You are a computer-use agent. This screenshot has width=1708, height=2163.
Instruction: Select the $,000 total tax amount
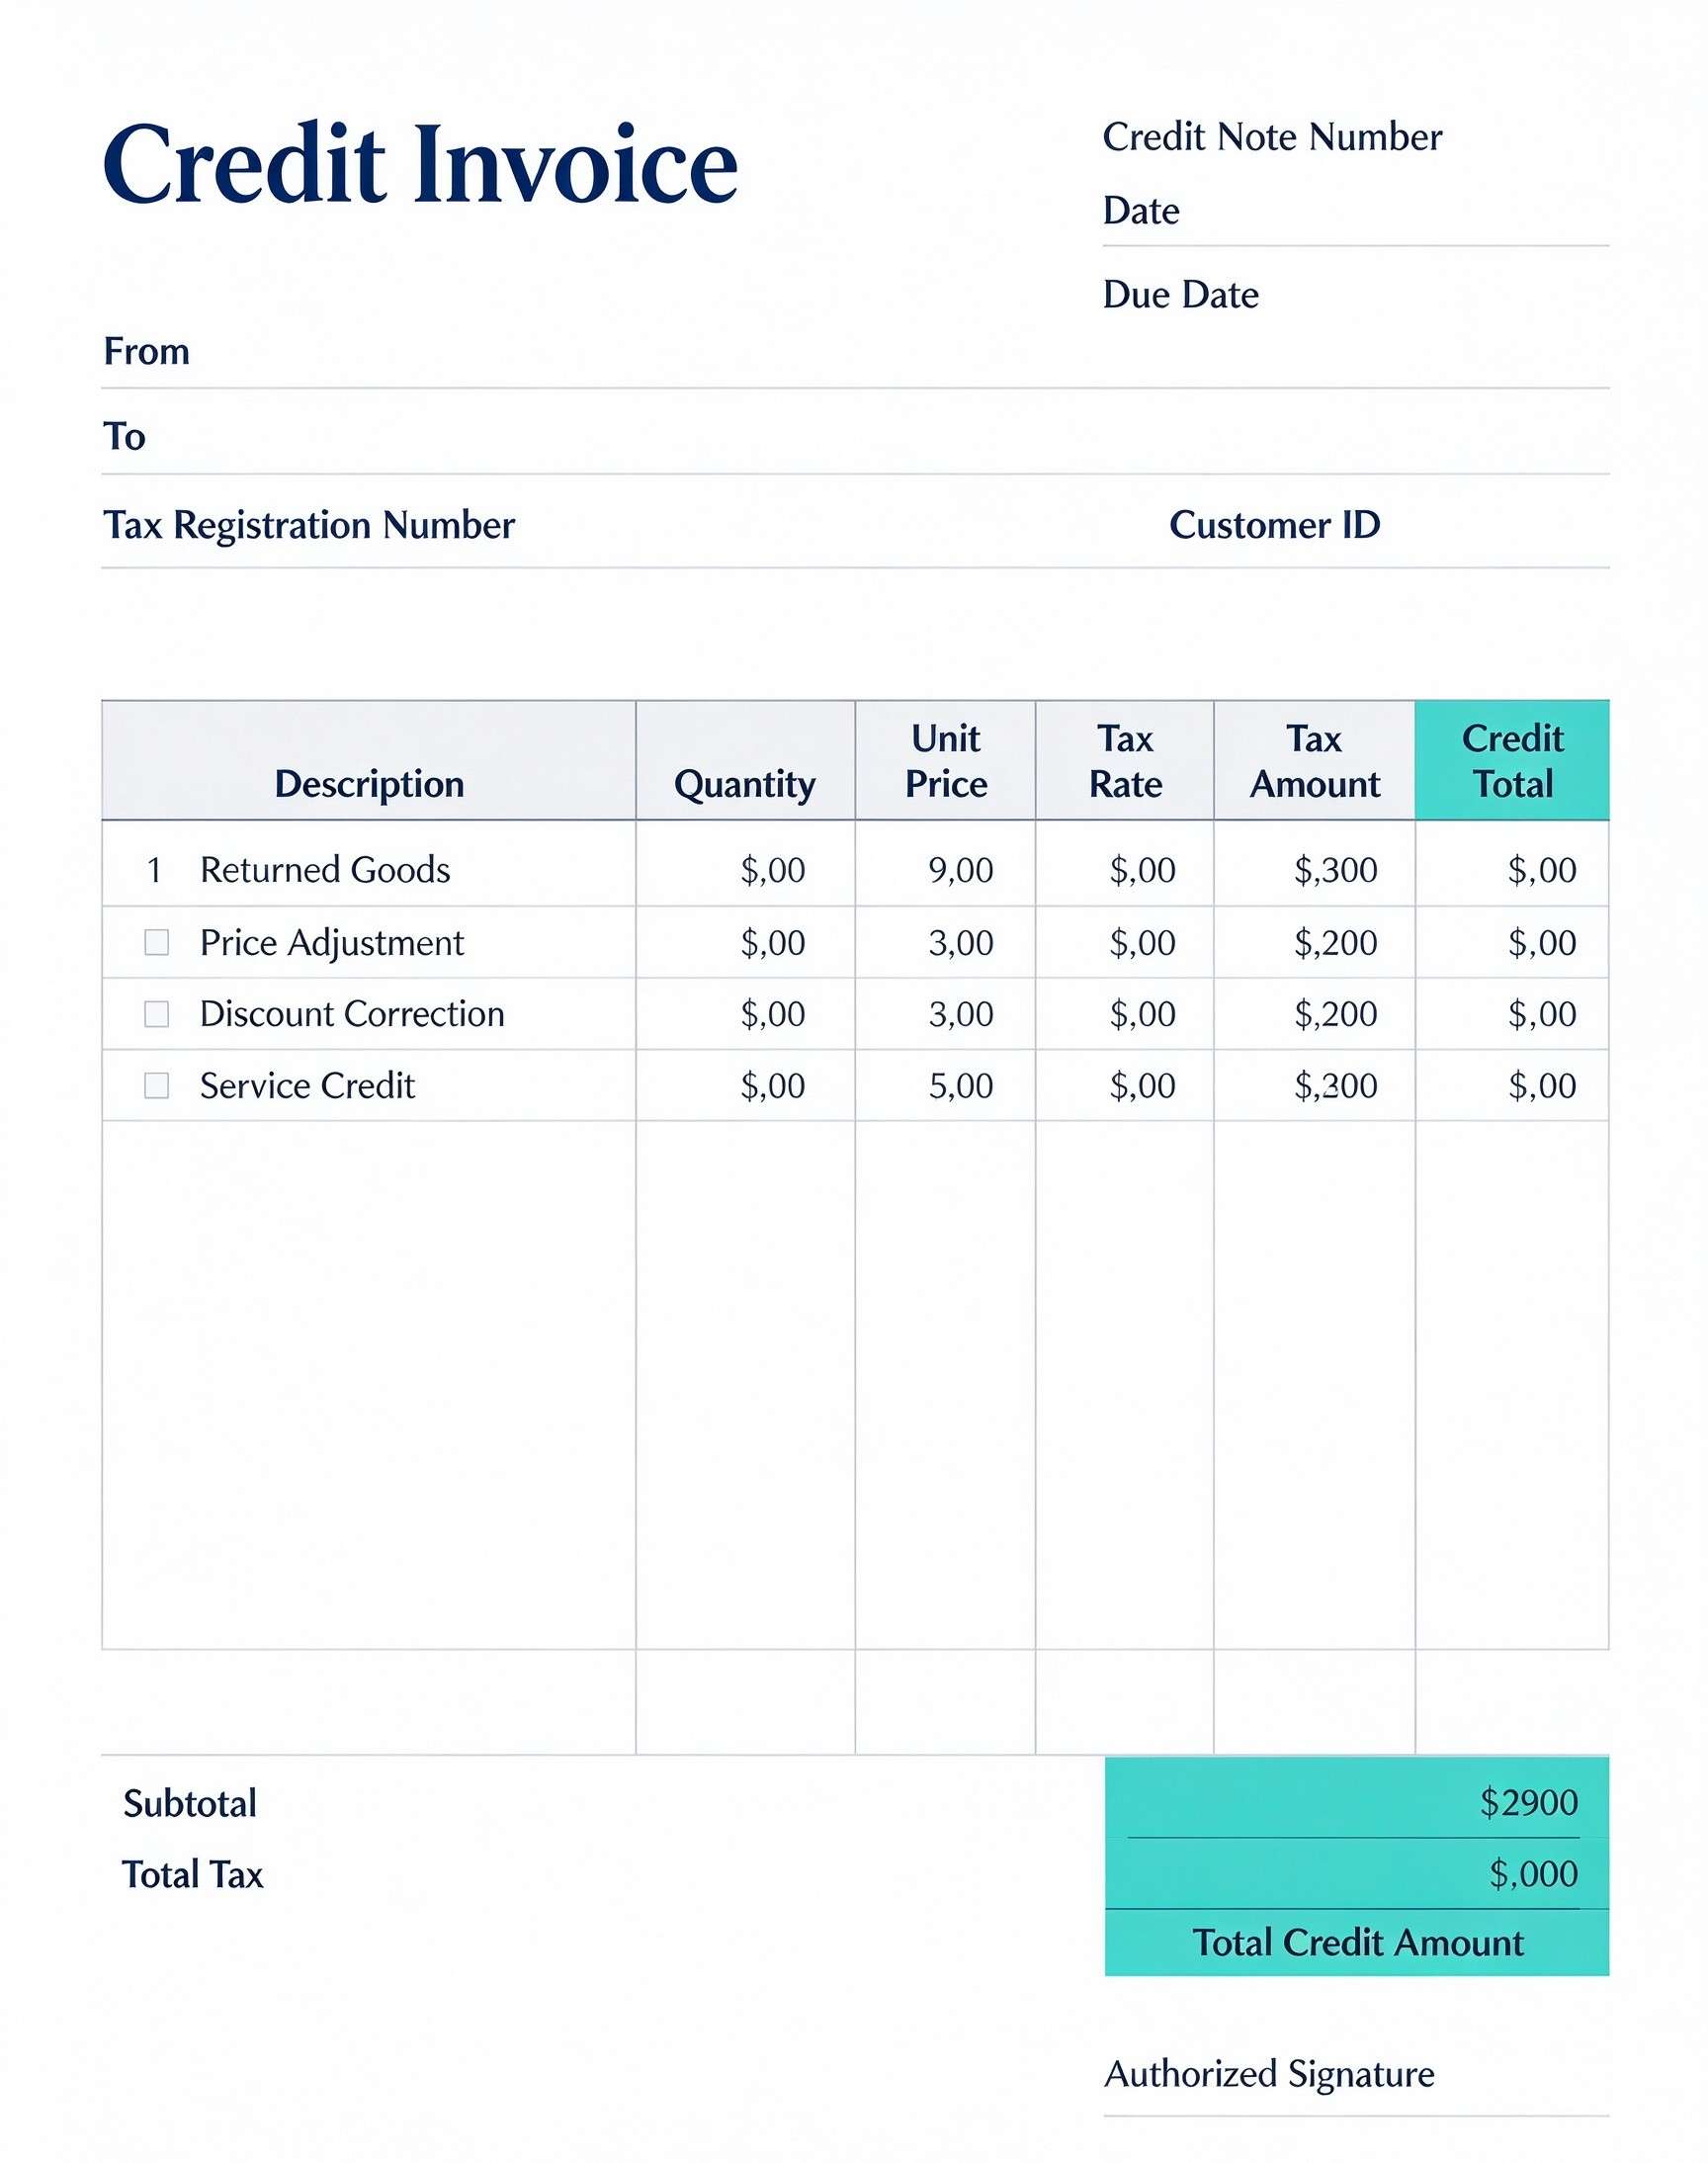pos(1533,1873)
